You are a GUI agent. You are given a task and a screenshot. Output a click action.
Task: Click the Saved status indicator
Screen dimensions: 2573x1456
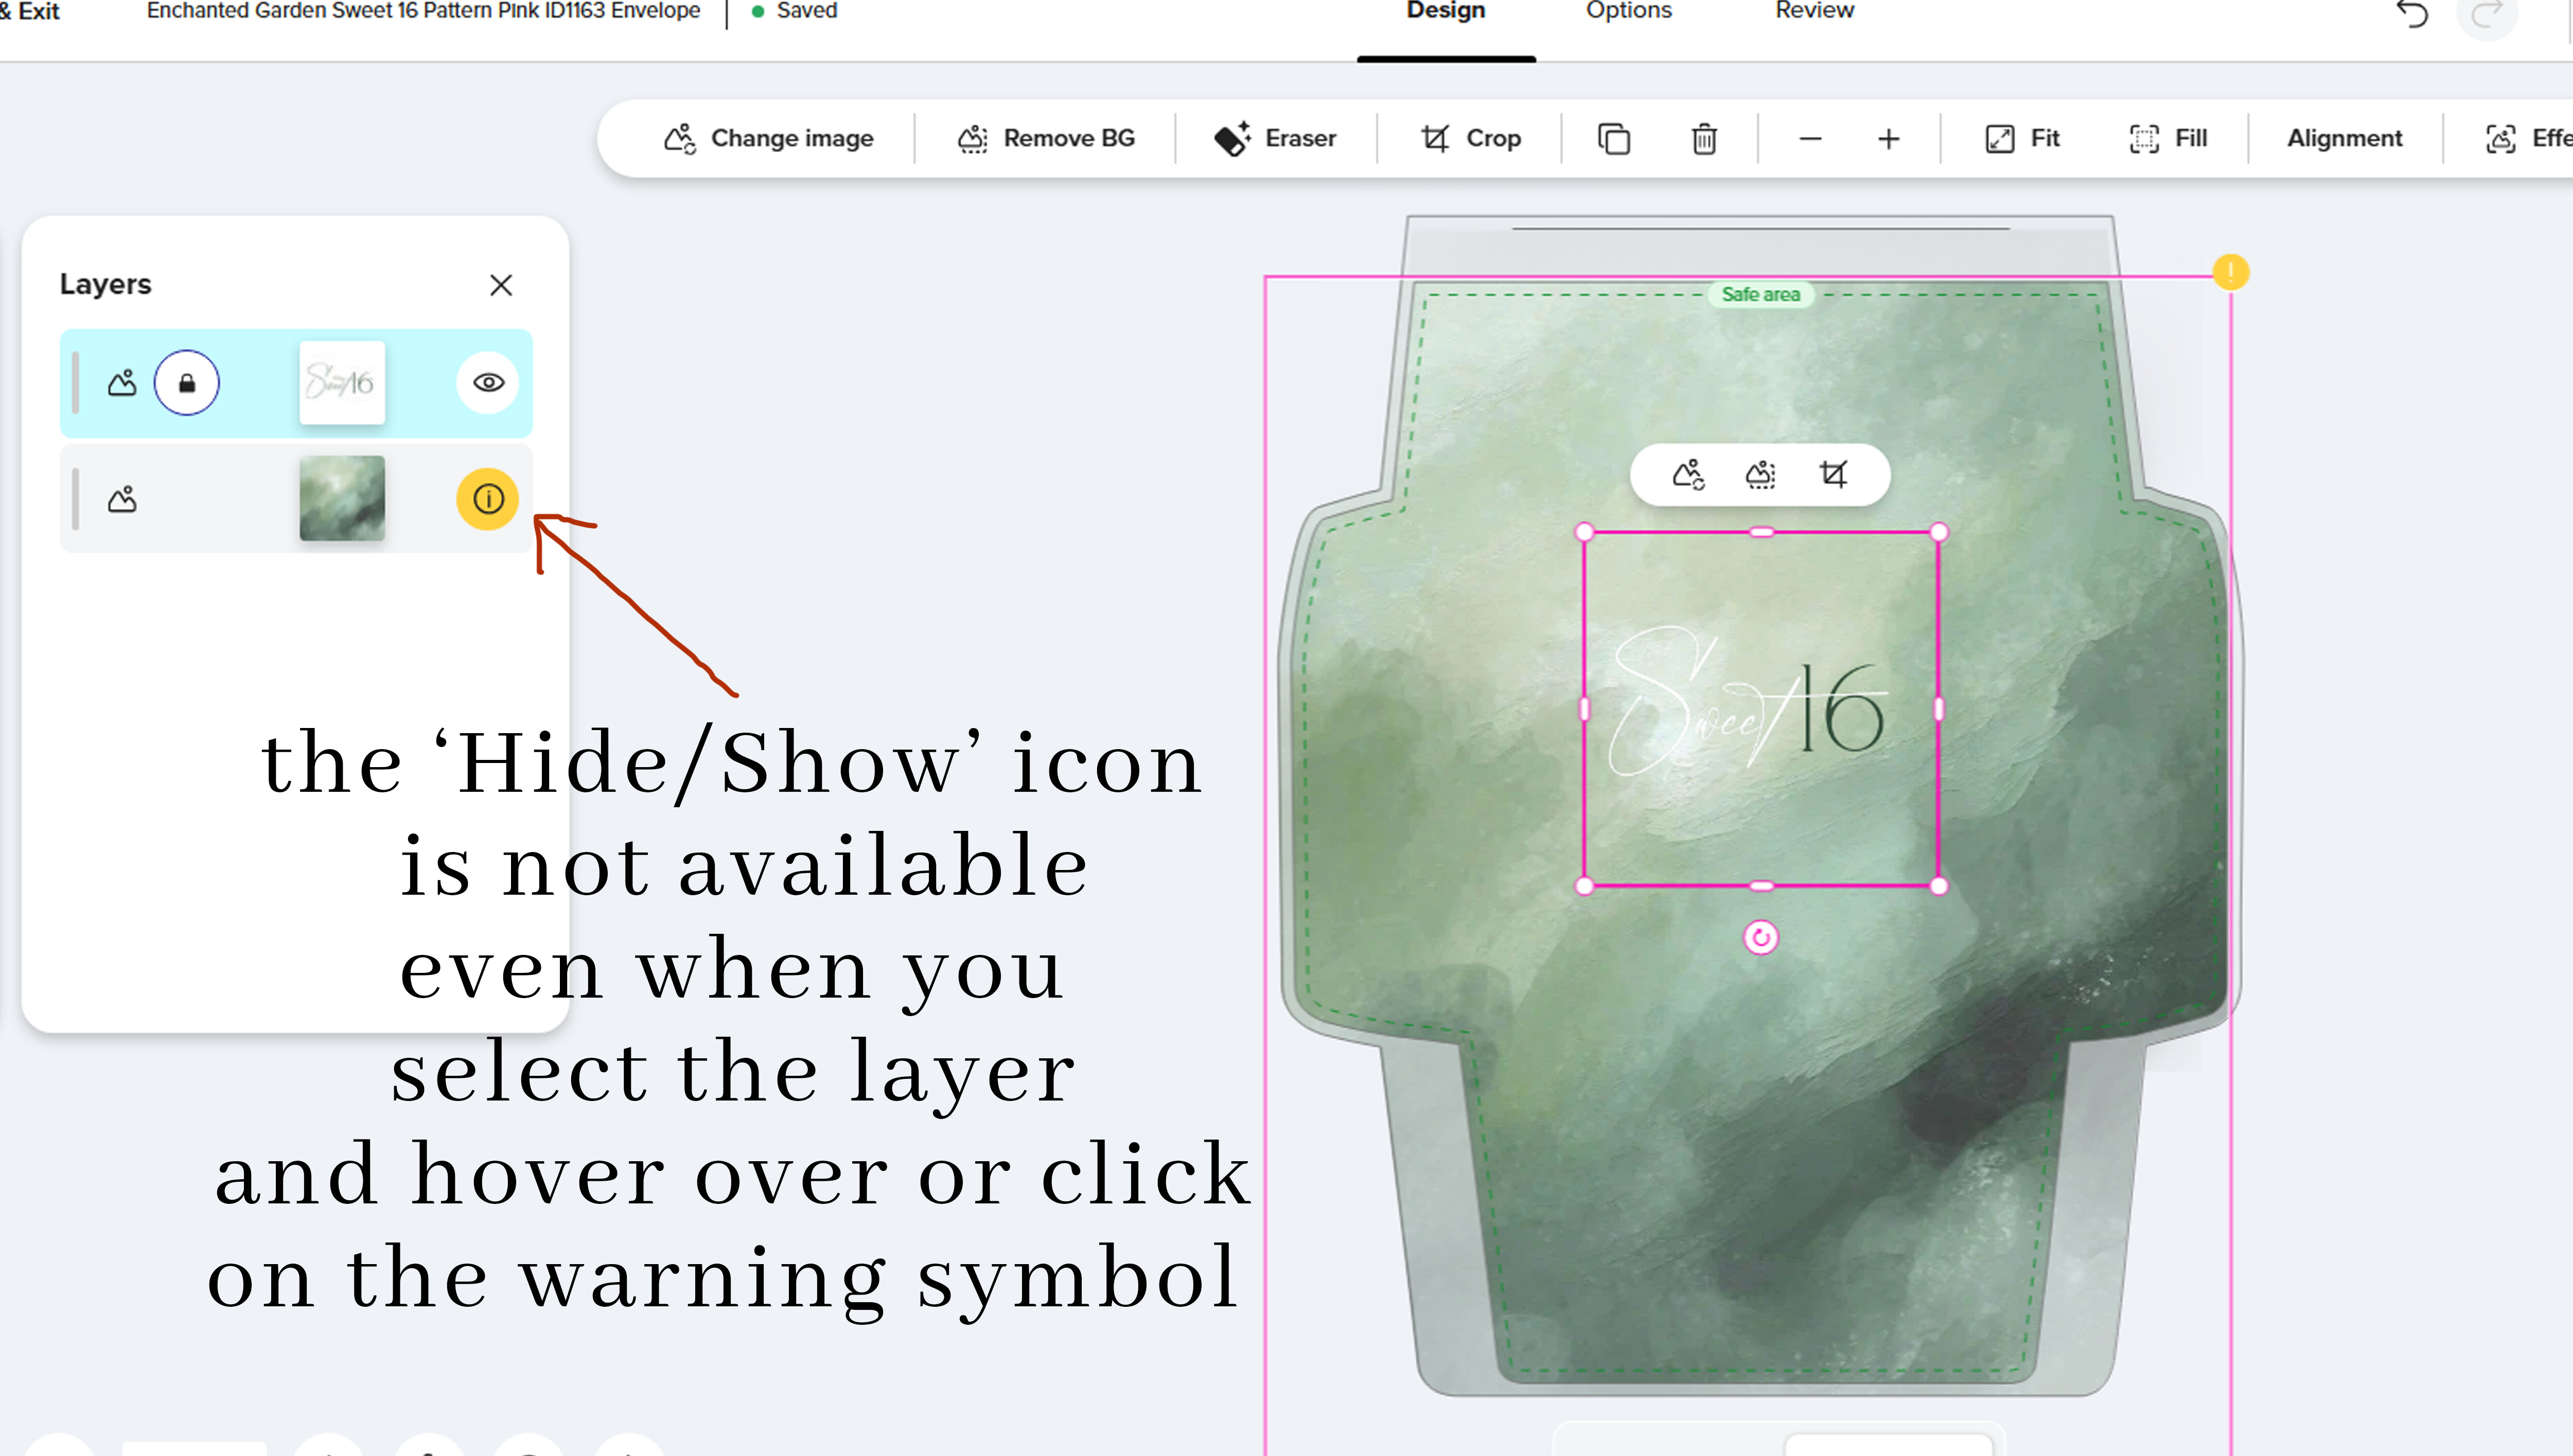(x=795, y=11)
